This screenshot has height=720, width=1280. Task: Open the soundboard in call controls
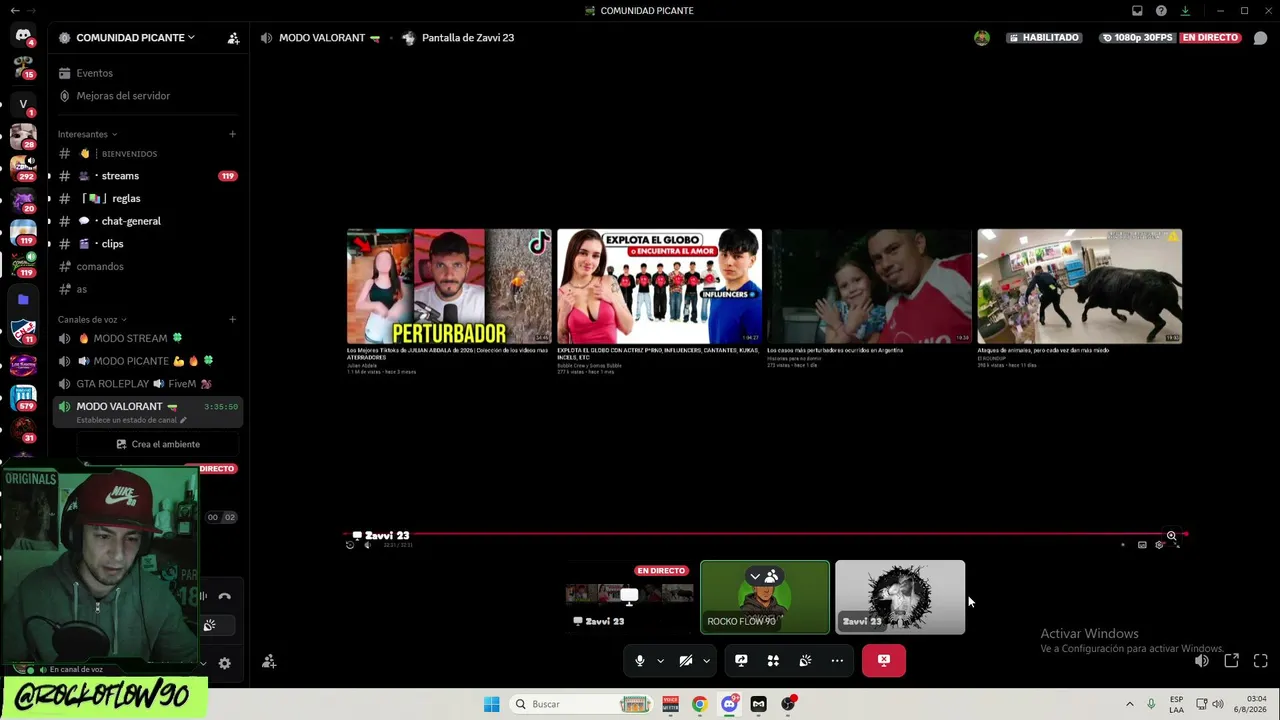(x=805, y=660)
